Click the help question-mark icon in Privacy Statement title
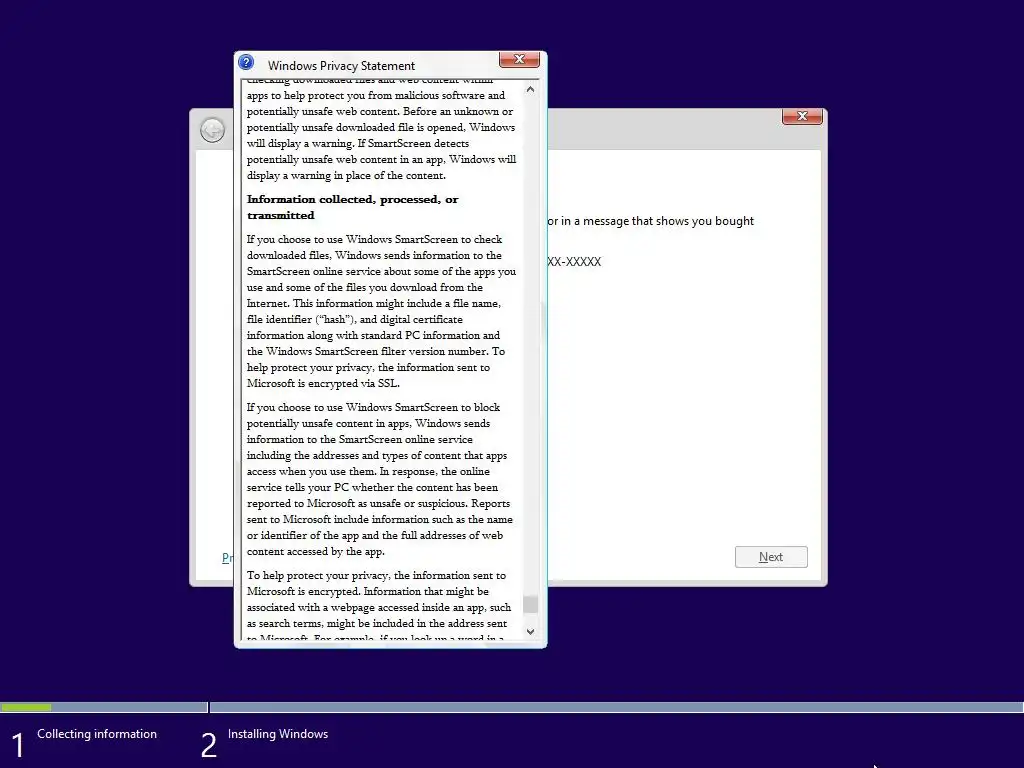This screenshot has height=768, width=1024. 246,62
